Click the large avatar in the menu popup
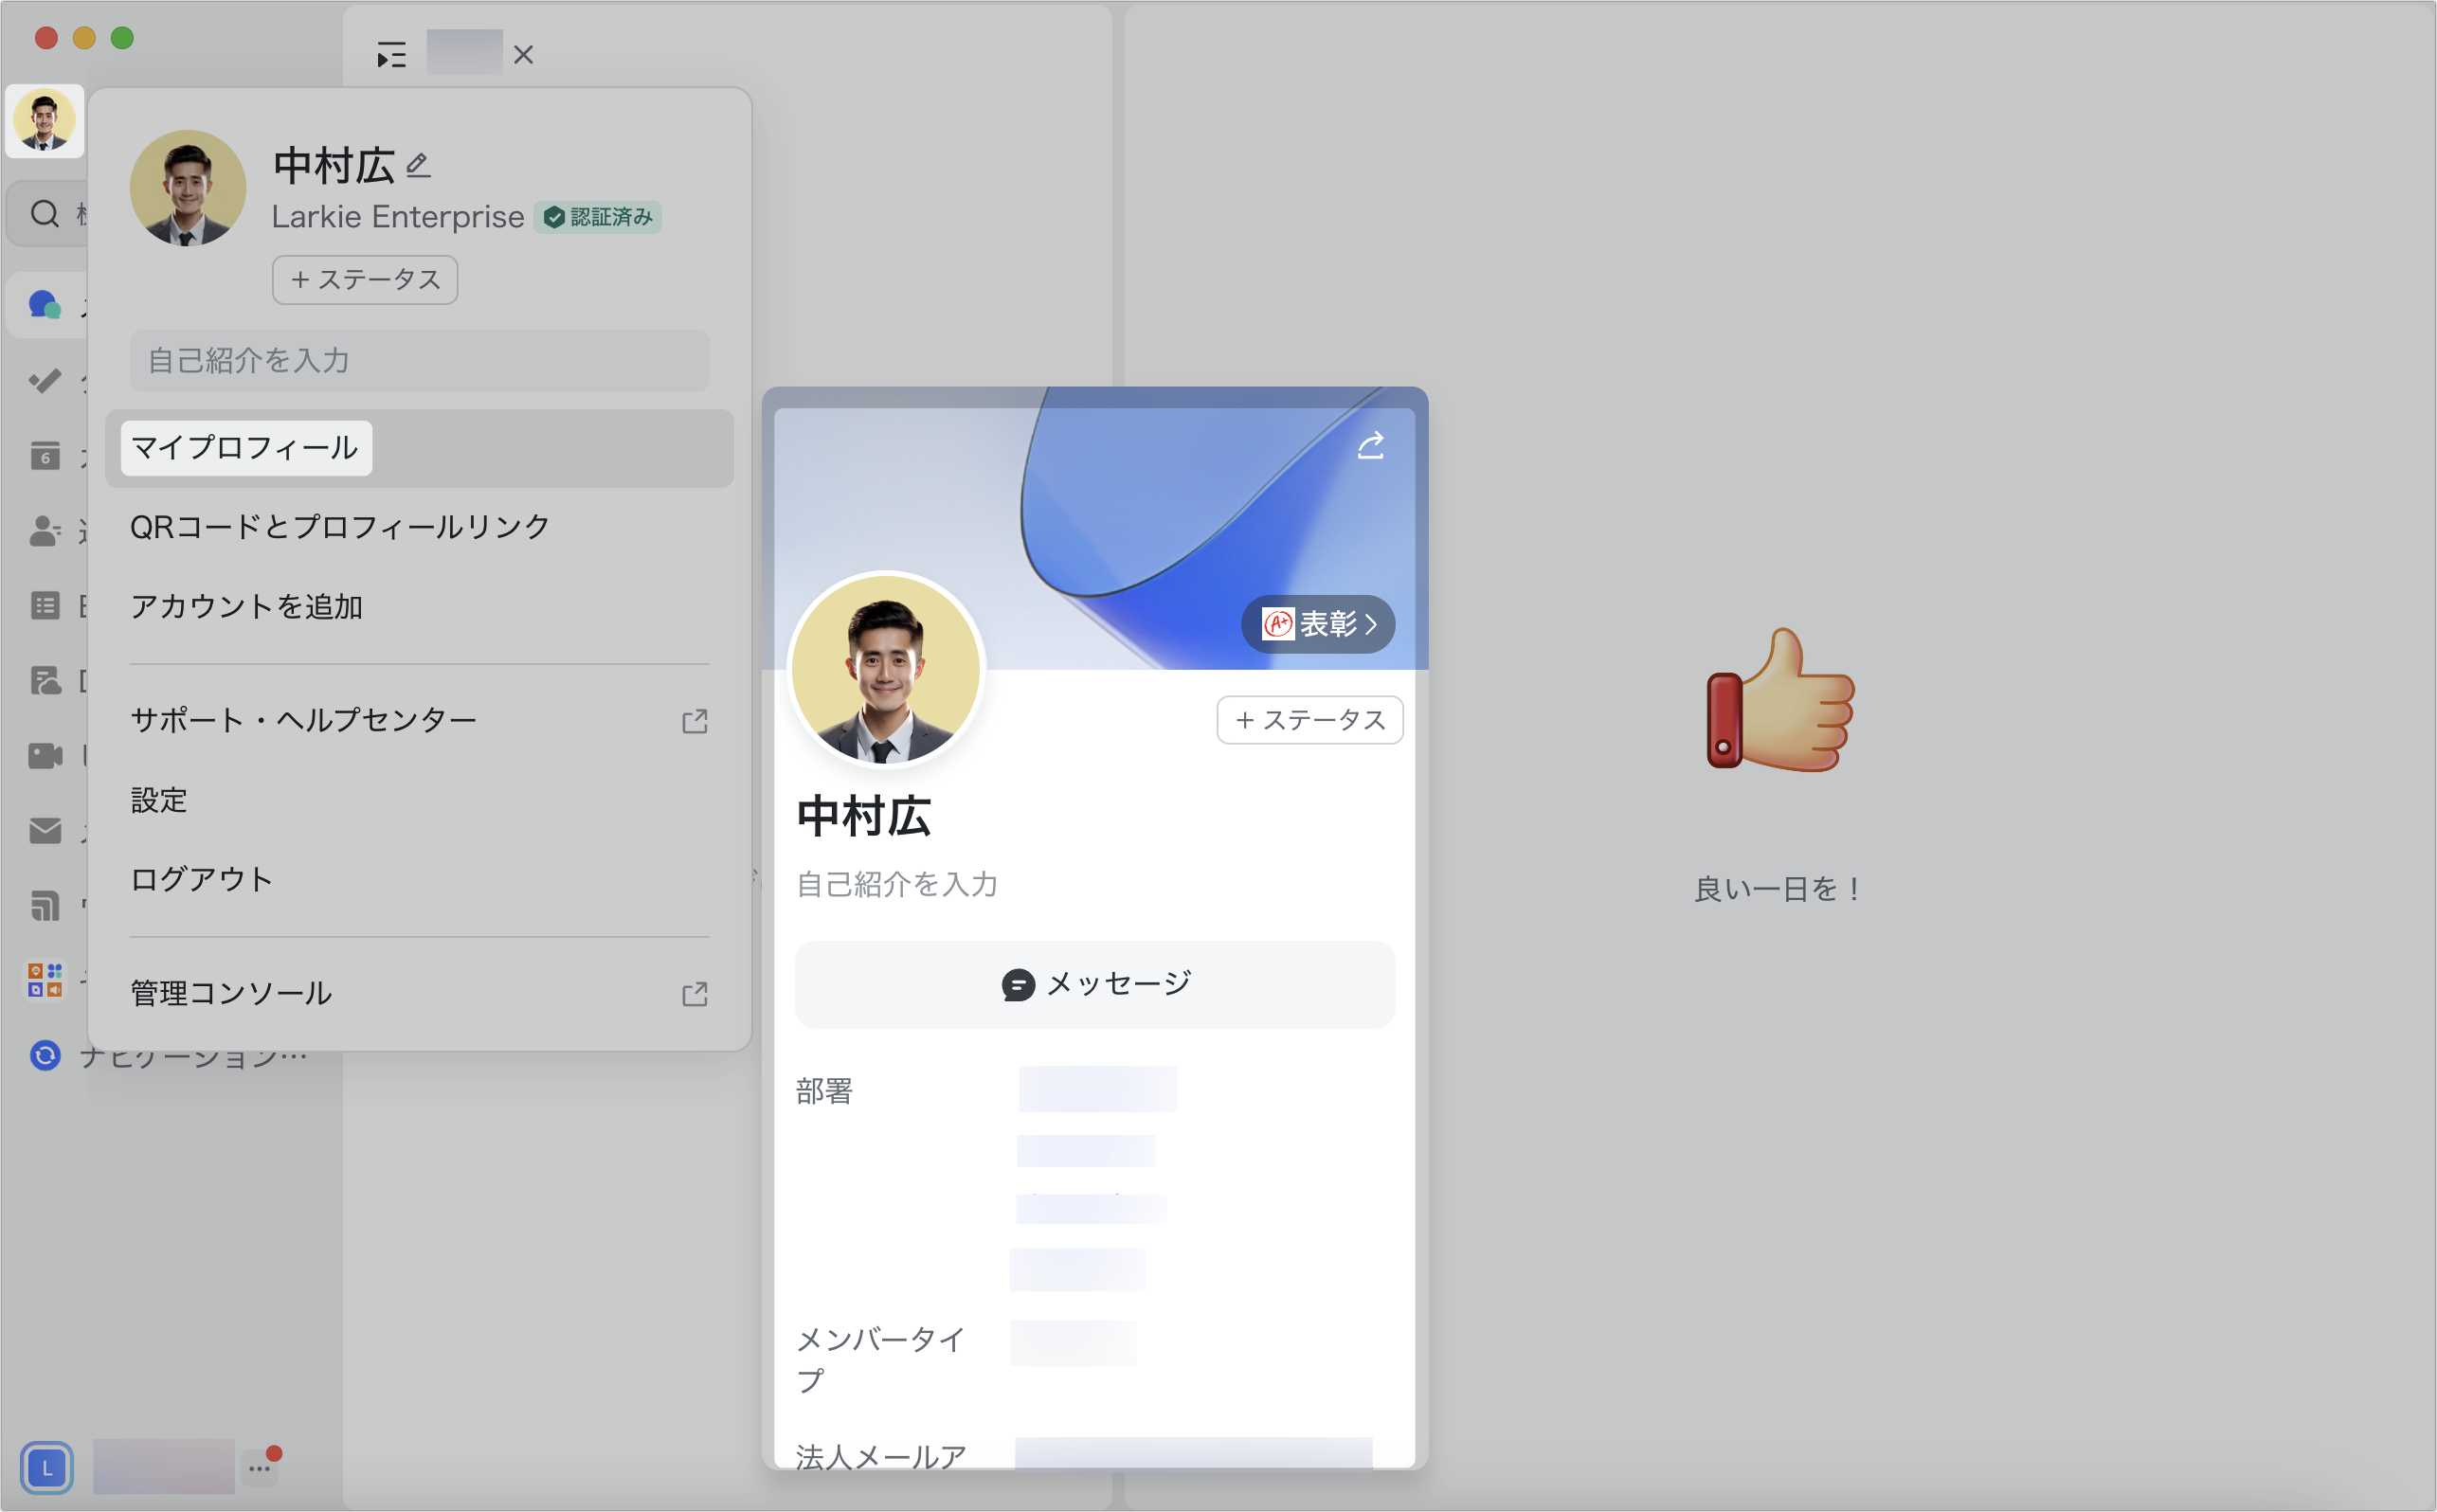 point(188,188)
